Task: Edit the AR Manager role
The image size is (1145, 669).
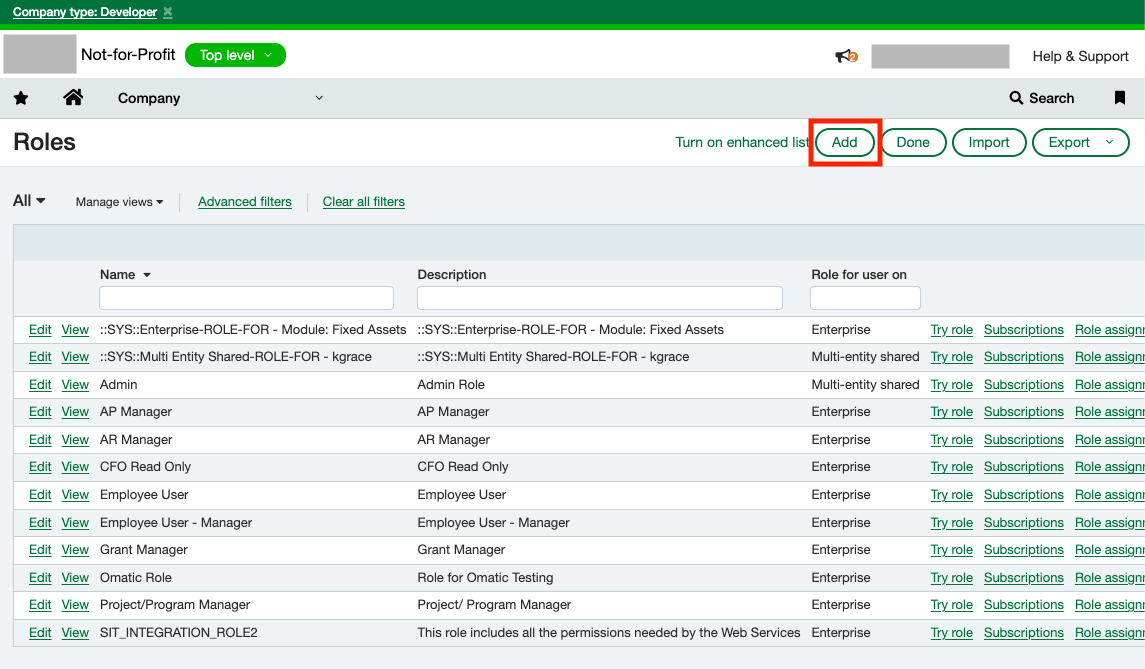Action: point(40,440)
